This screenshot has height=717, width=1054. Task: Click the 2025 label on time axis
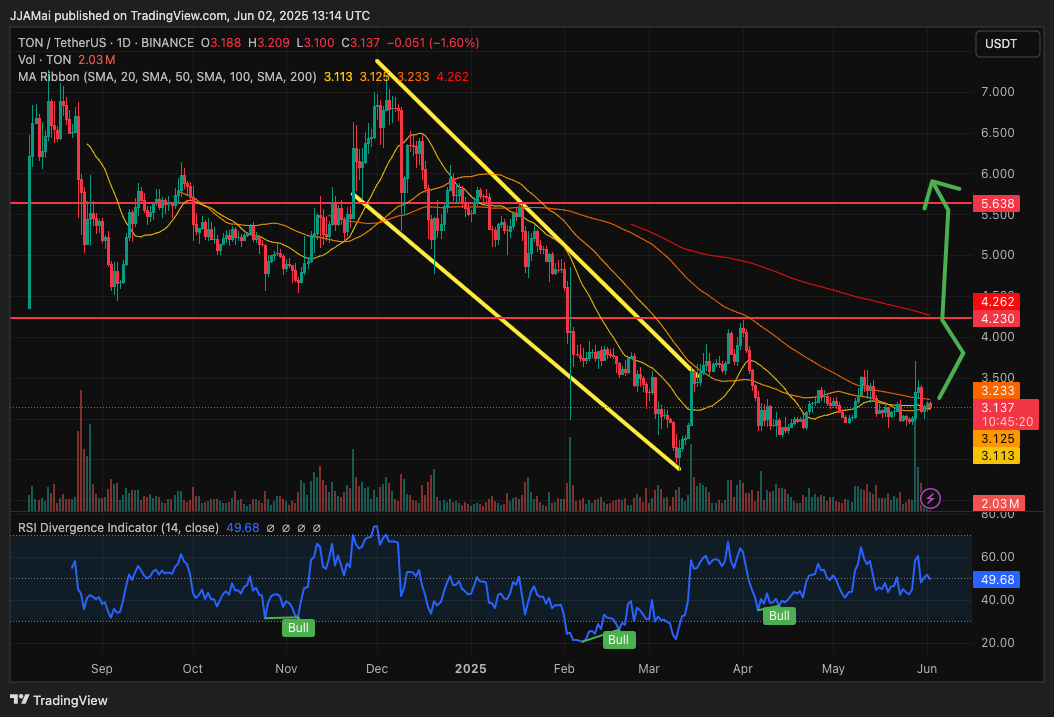(468, 669)
